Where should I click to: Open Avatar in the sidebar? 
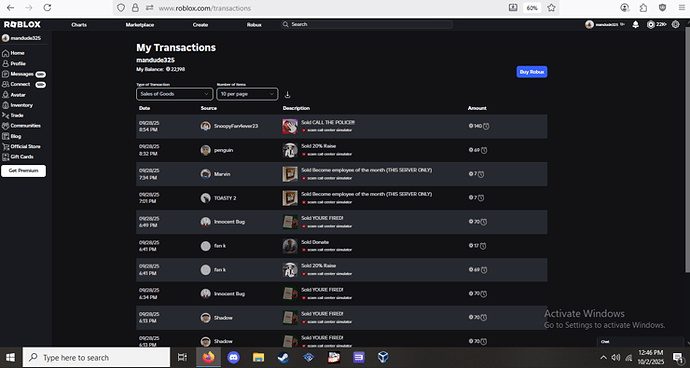pos(14,95)
